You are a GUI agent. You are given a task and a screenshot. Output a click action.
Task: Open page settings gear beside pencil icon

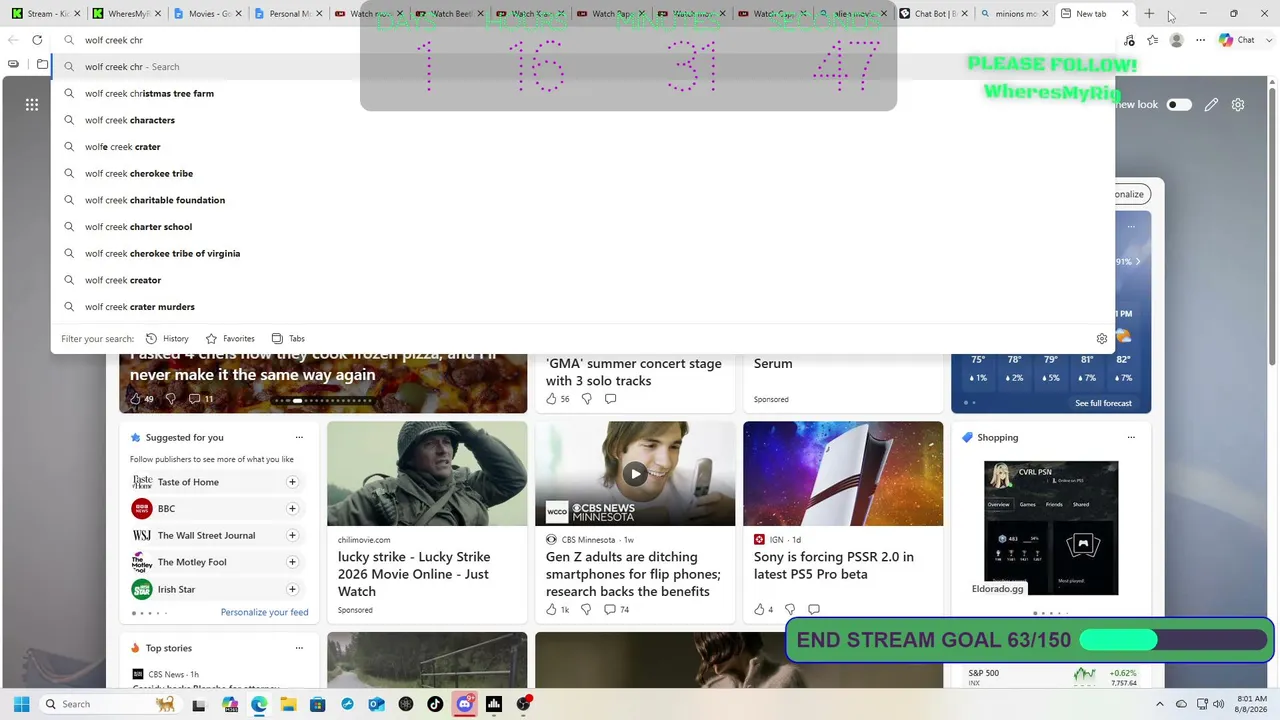coord(1238,104)
